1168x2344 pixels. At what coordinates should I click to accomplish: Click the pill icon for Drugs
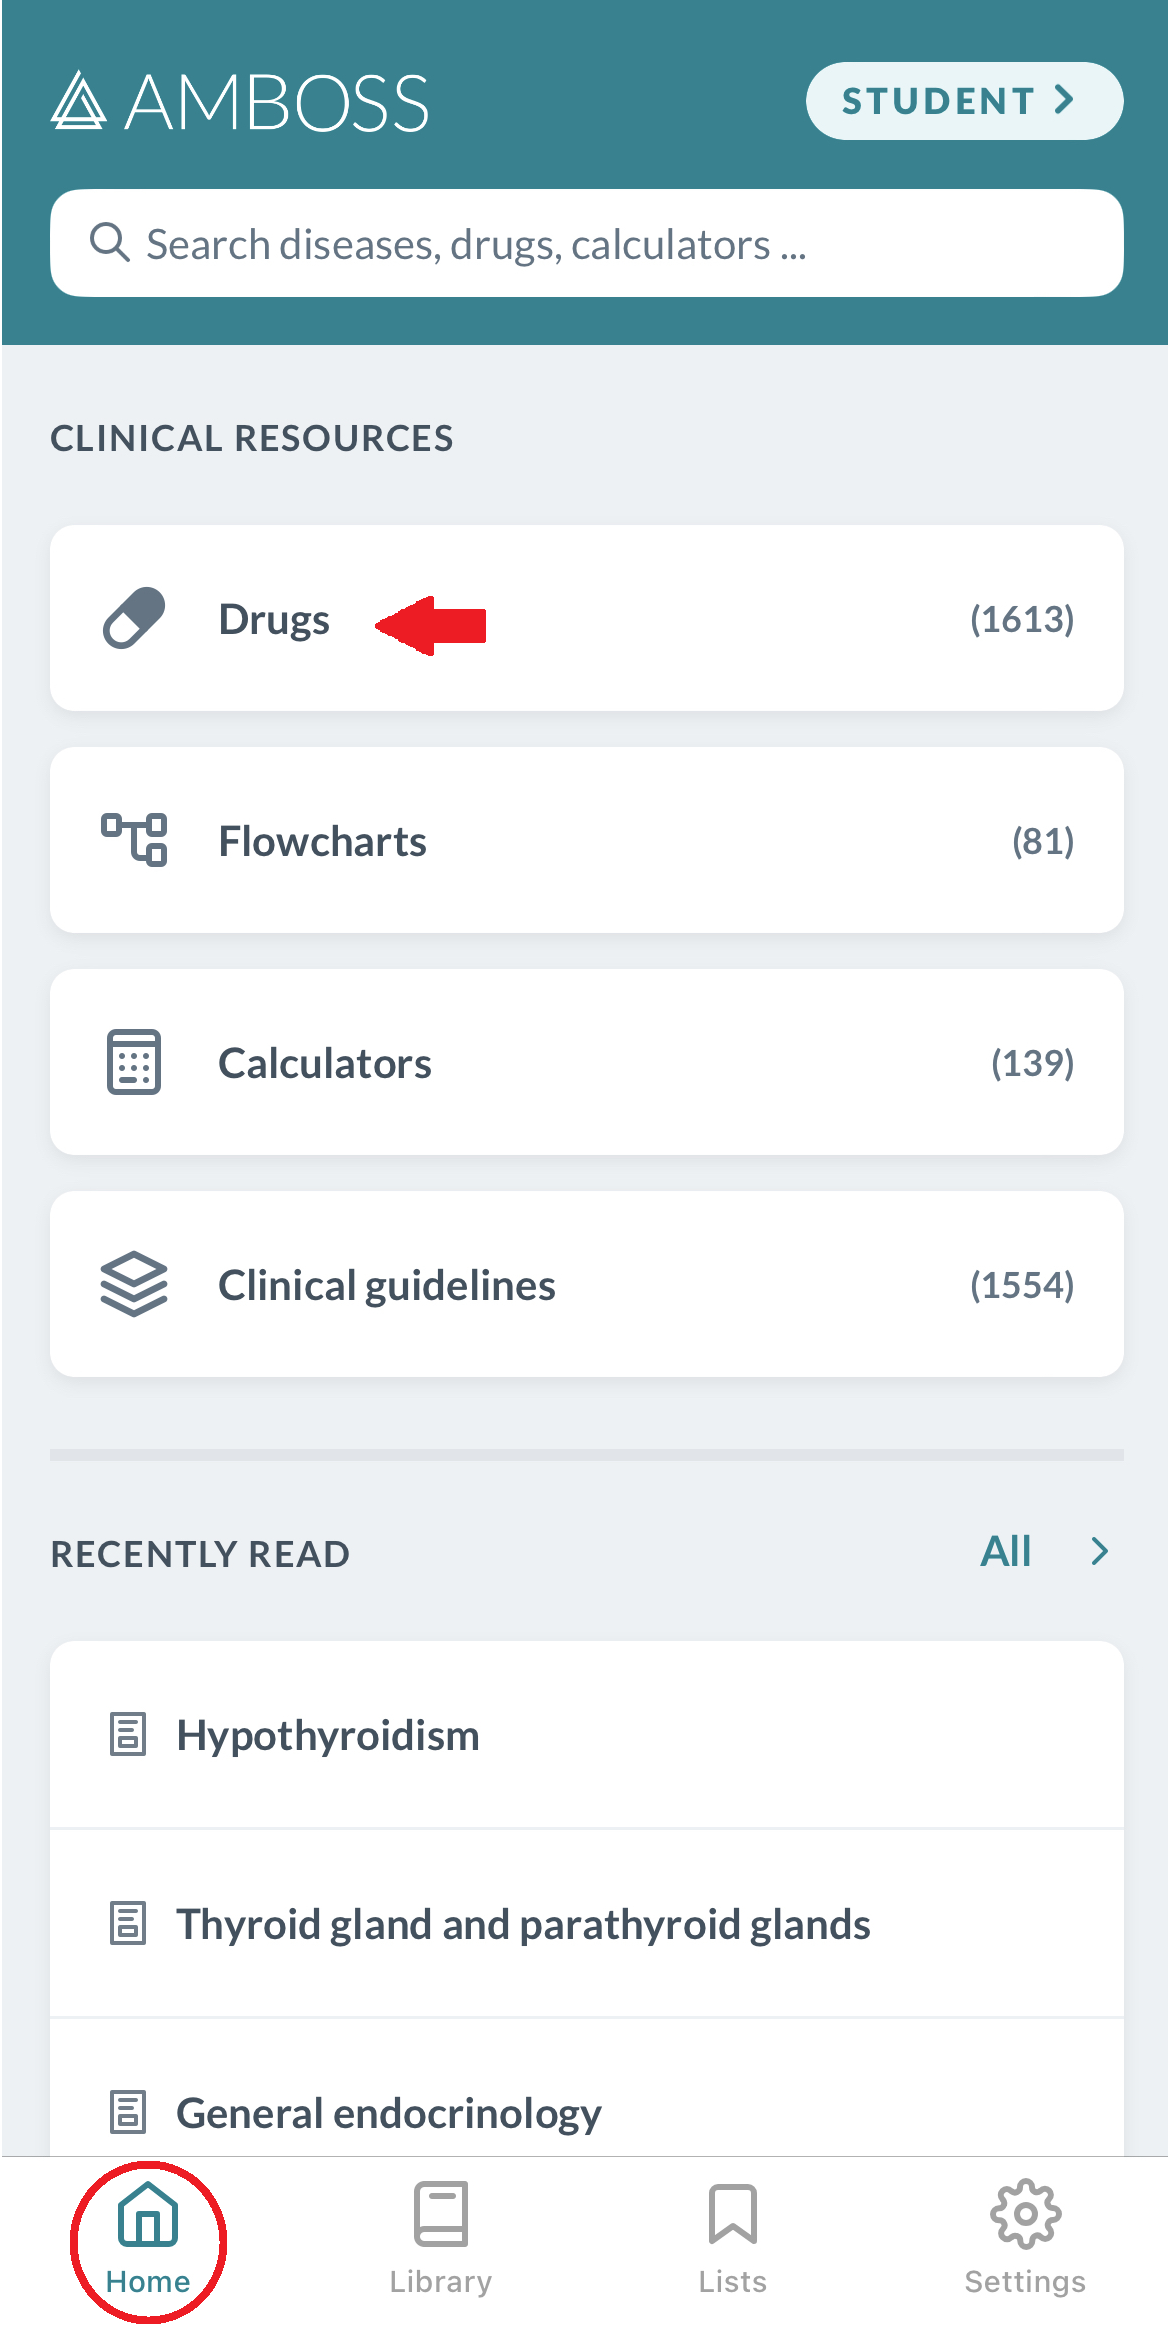[134, 618]
